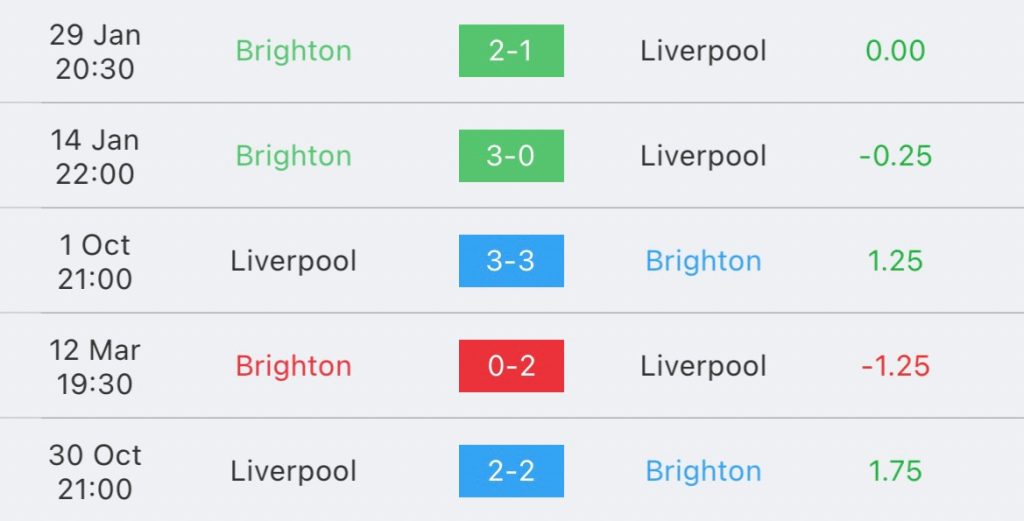The width and height of the screenshot is (1024, 521).
Task: Open Brighton in the 29 Jan match
Action: (x=293, y=52)
